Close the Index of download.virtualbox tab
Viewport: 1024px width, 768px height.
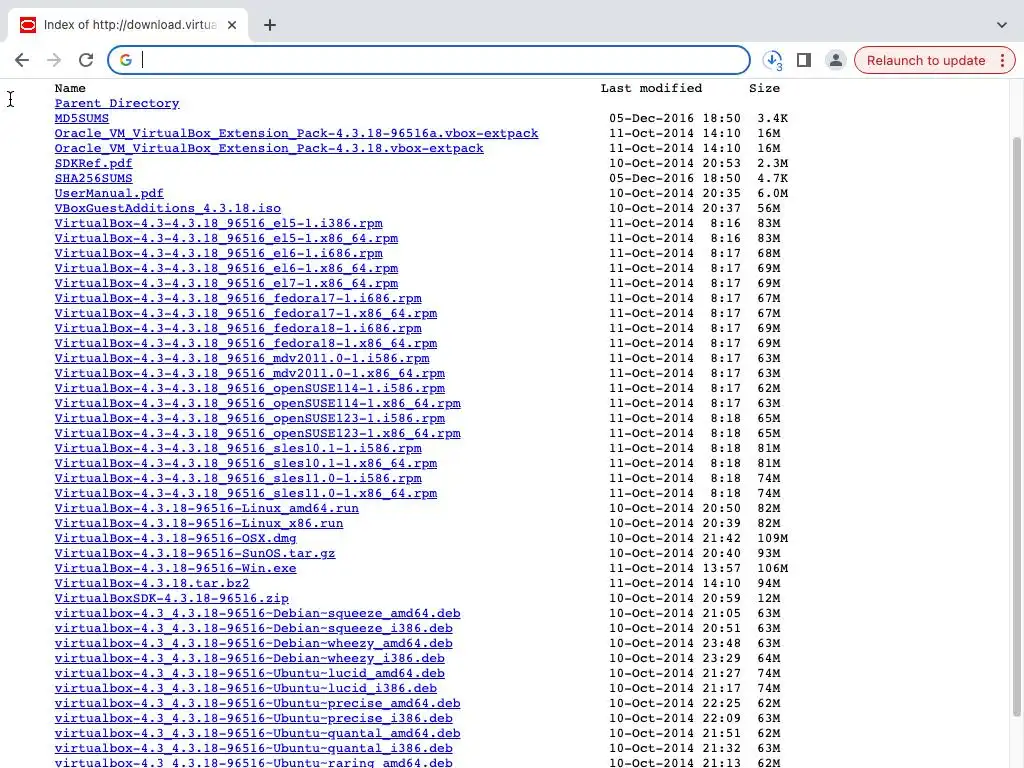pos(232,25)
